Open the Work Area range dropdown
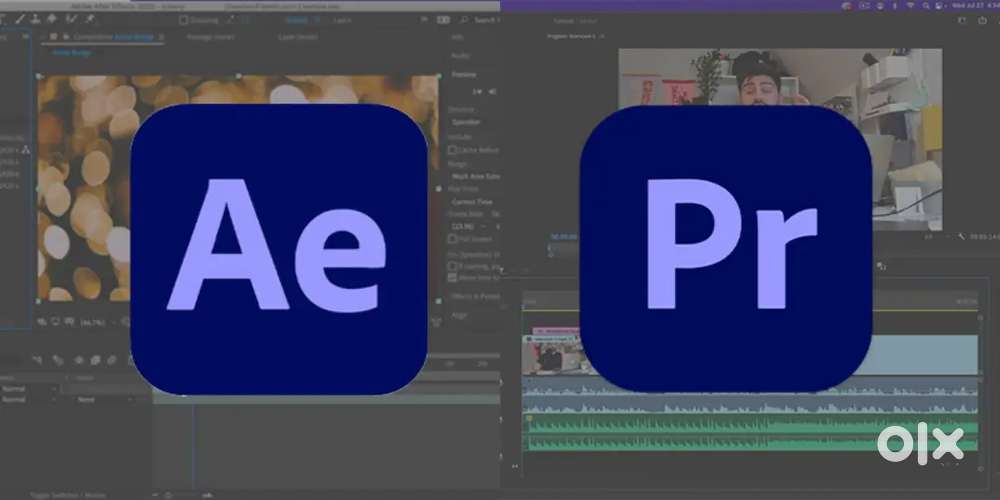The height and width of the screenshot is (500, 1000). (475, 176)
